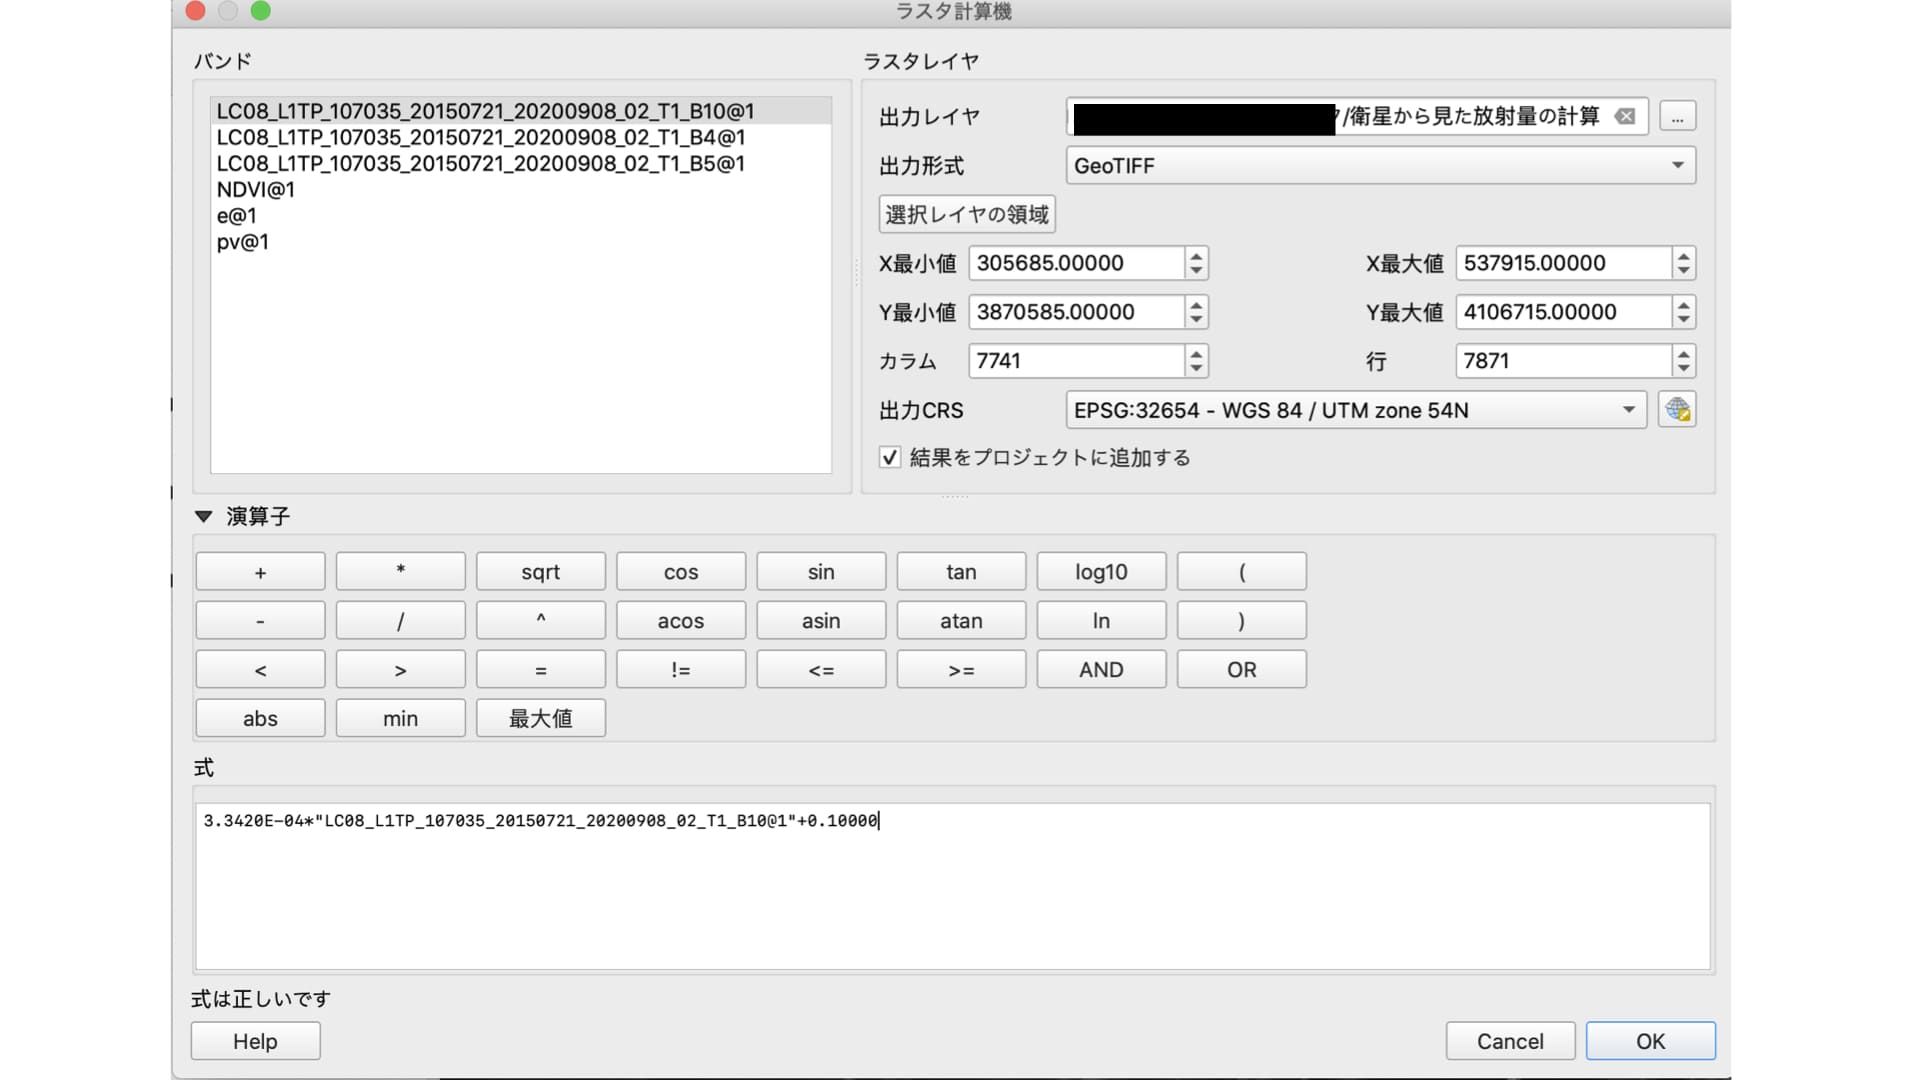The width and height of the screenshot is (1920, 1080).
Task: Click the selected layer extent button
Action: [967, 214]
